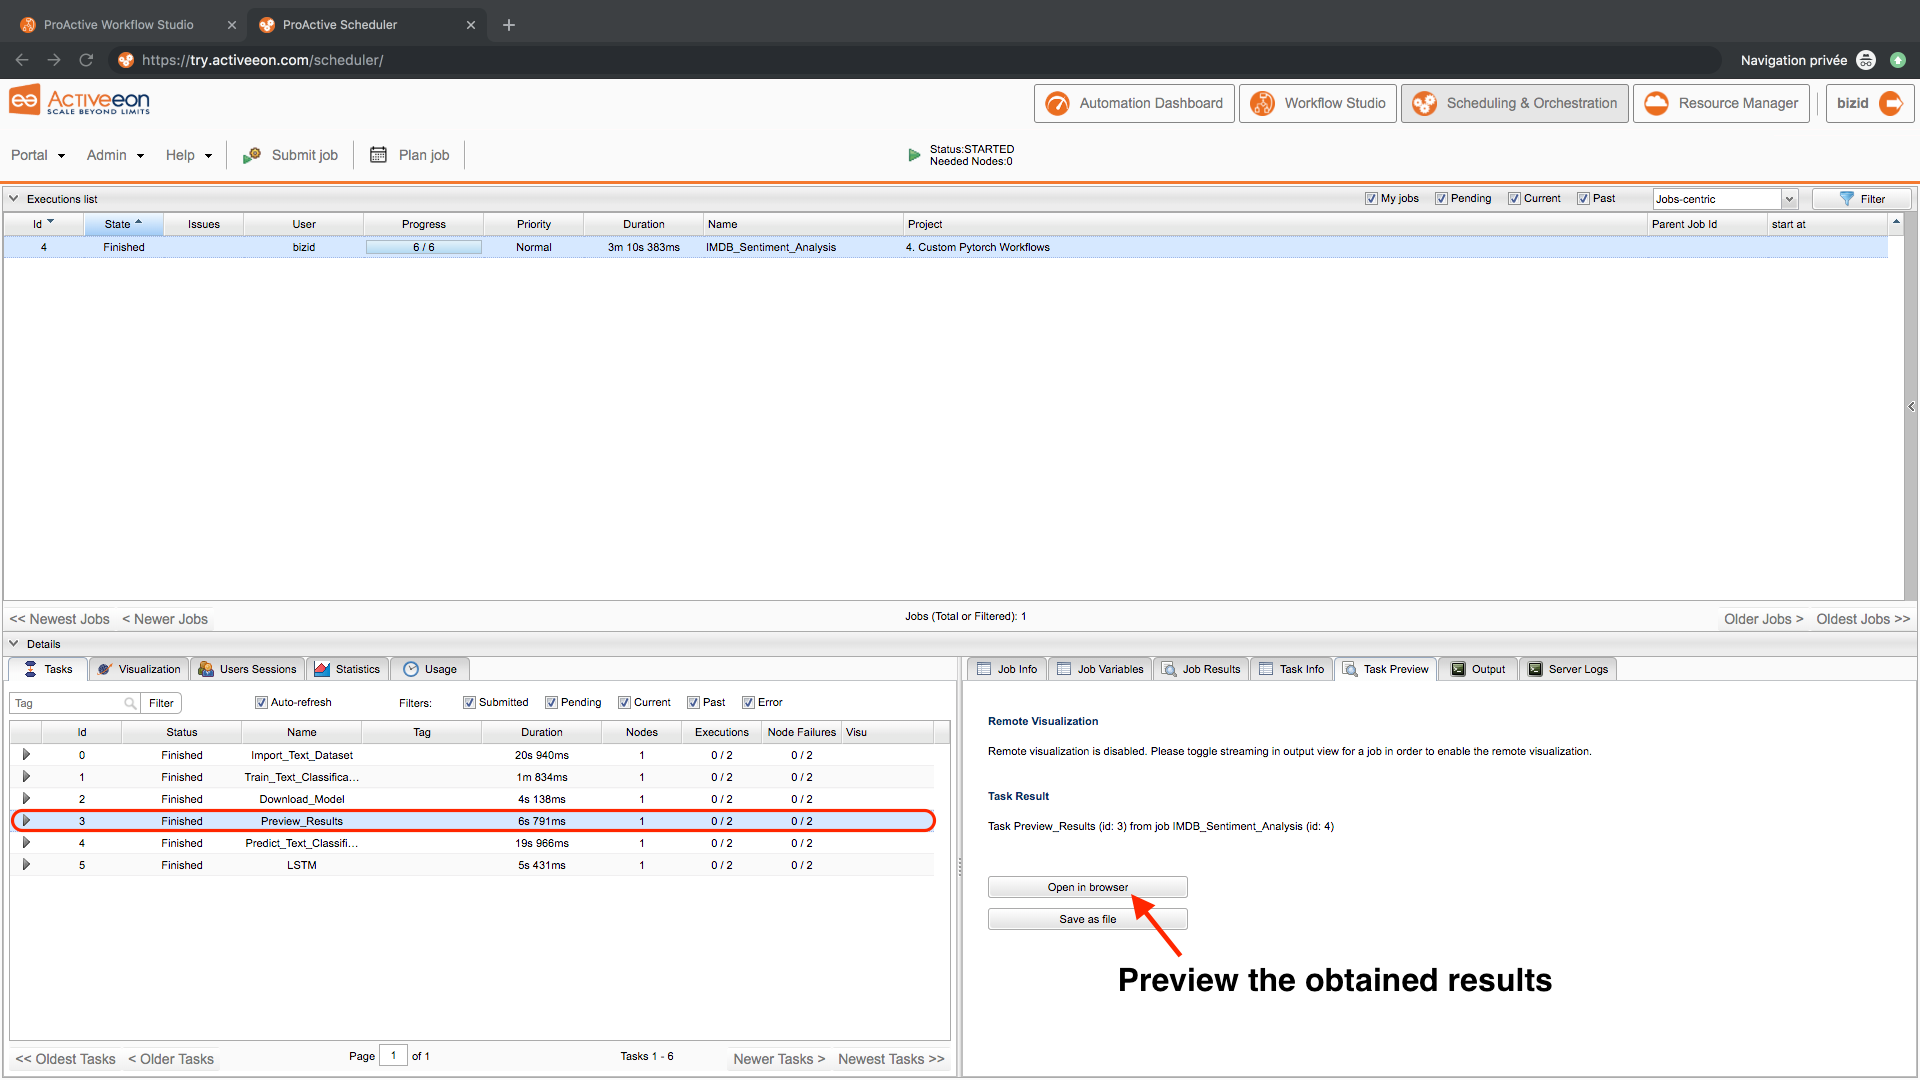The image size is (1920, 1080).
Task: Toggle the jobs Pending checkbox
Action: click(x=1441, y=198)
